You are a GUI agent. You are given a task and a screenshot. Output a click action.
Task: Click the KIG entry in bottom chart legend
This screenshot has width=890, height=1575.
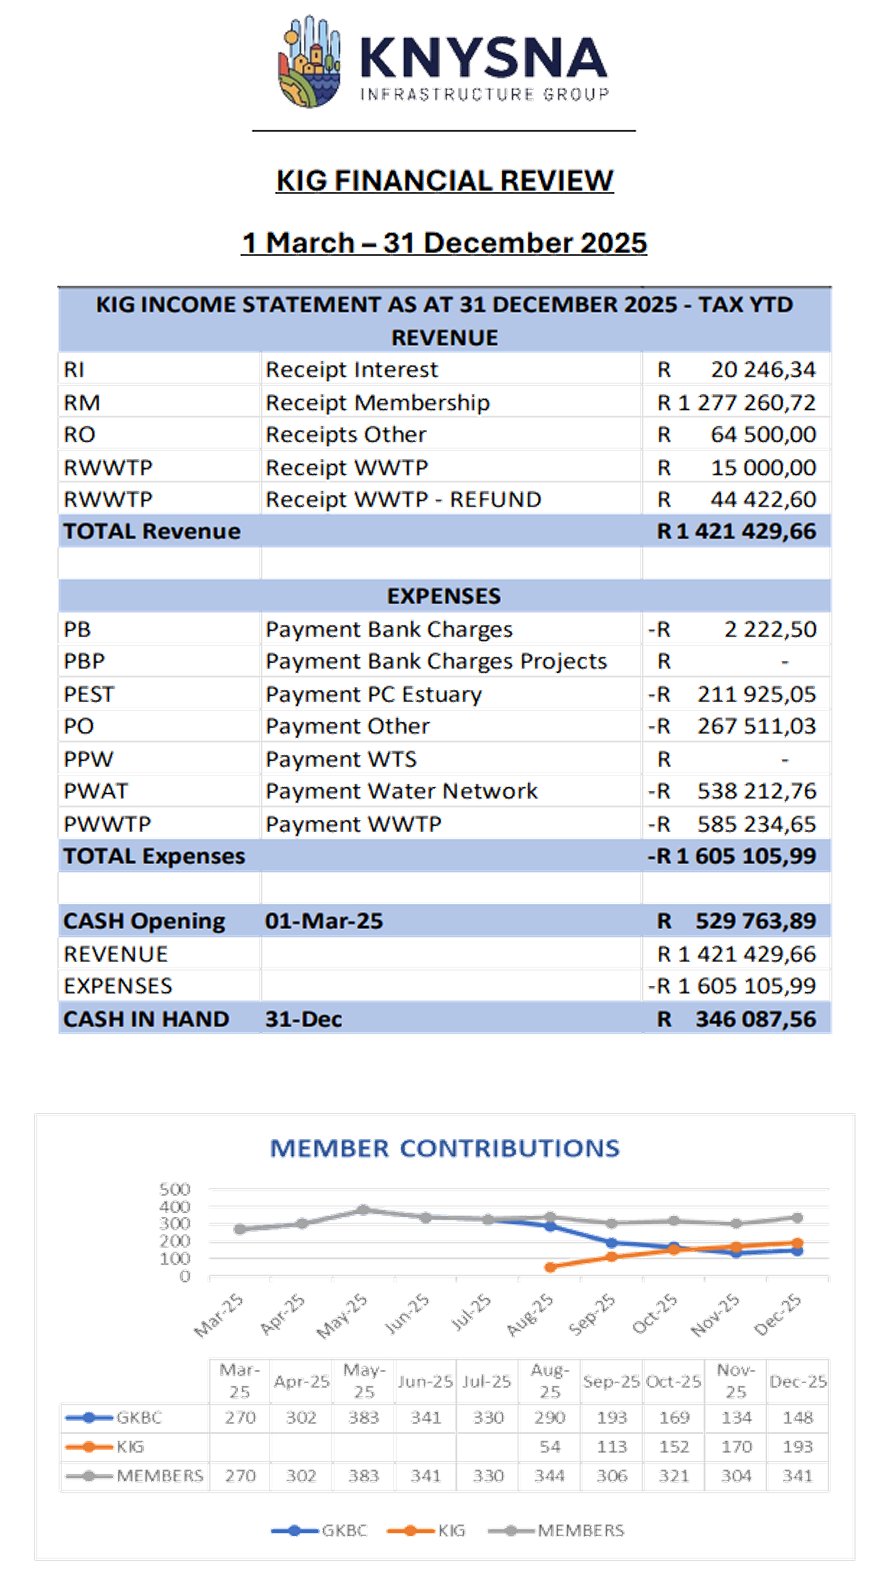pos(427,1530)
